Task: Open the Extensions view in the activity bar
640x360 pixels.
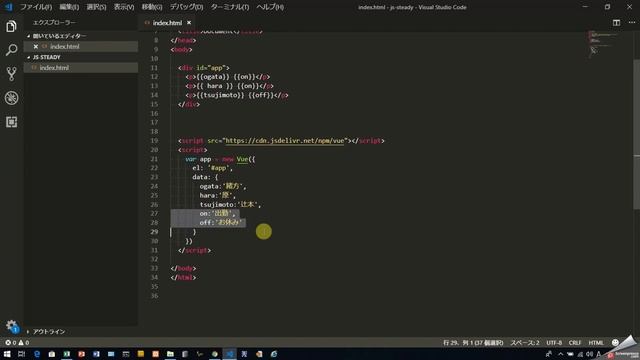Action: [11, 122]
